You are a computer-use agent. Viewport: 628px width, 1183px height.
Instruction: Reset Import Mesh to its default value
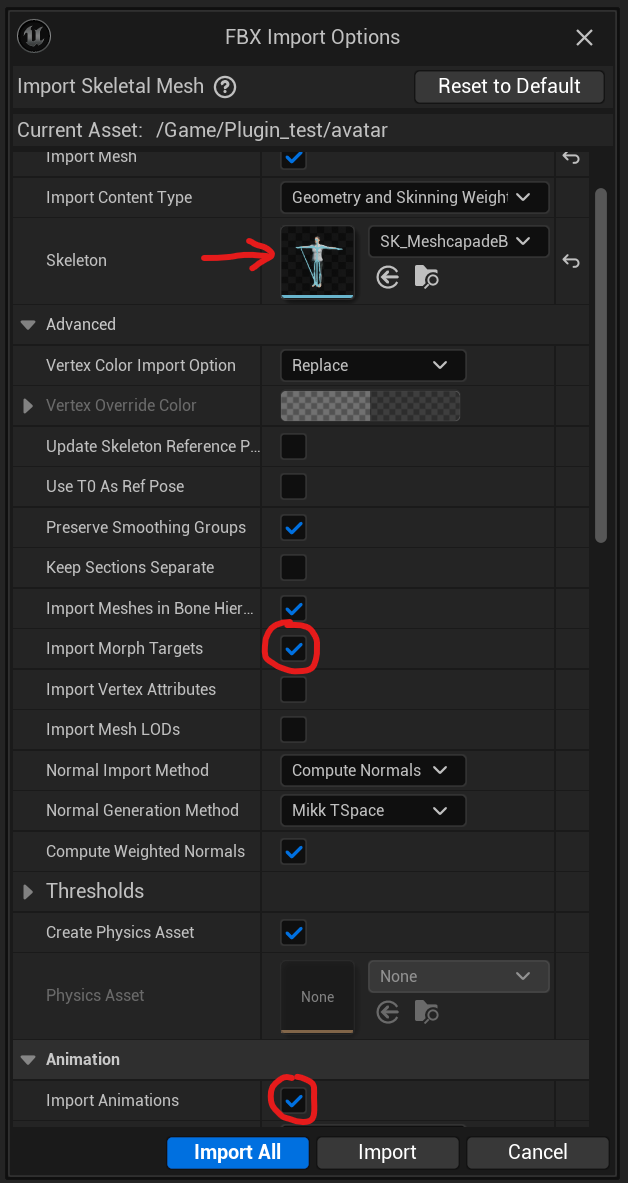(570, 157)
